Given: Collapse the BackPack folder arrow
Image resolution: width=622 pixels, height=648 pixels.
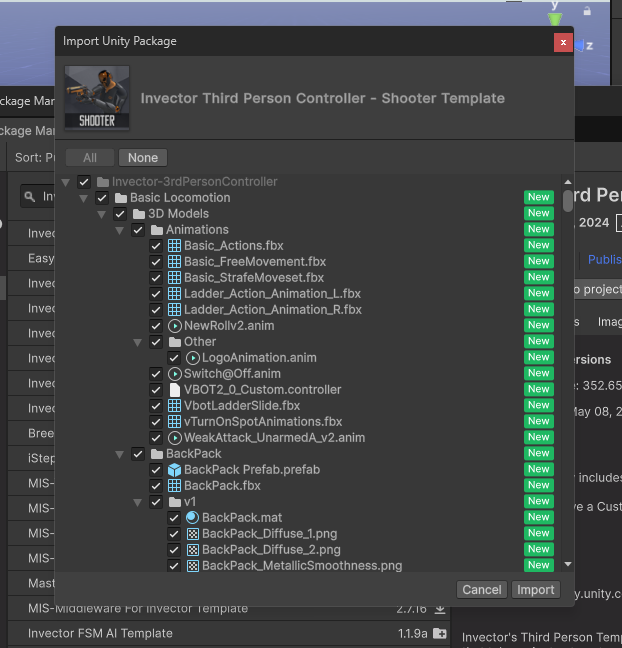Looking at the screenshot, I should pyautogui.click(x=120, y=455).
